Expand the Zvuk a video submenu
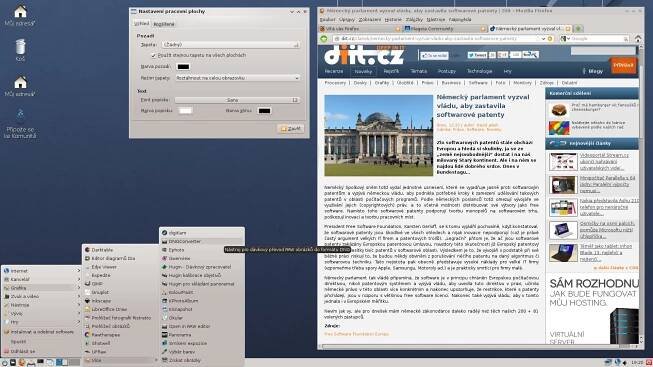 click(x=41, y=296)
